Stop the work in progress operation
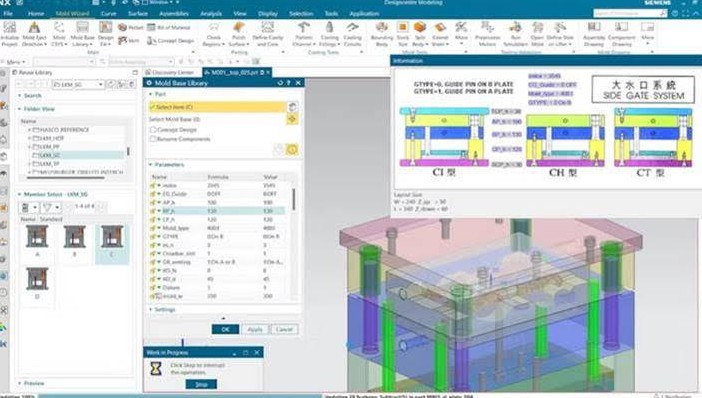 [x=201, y=384]
